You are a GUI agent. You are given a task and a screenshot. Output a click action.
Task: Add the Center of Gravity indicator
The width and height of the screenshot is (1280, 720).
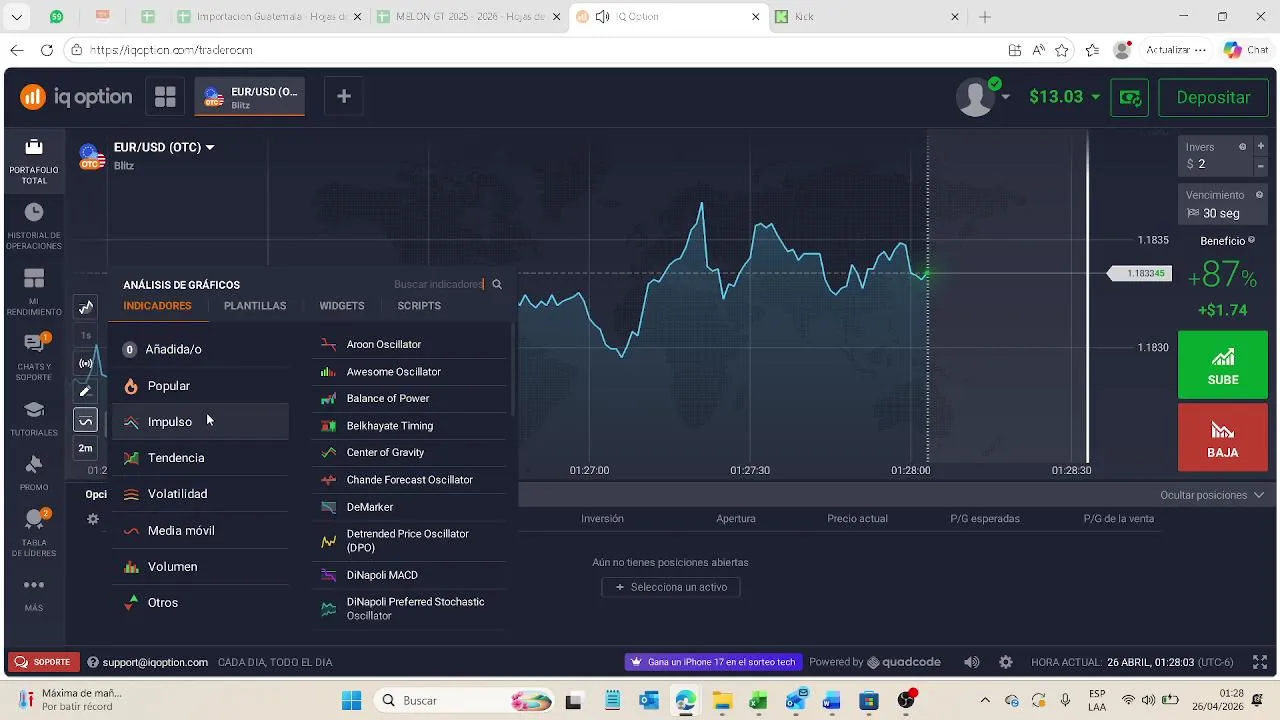[x=410, y=453]
